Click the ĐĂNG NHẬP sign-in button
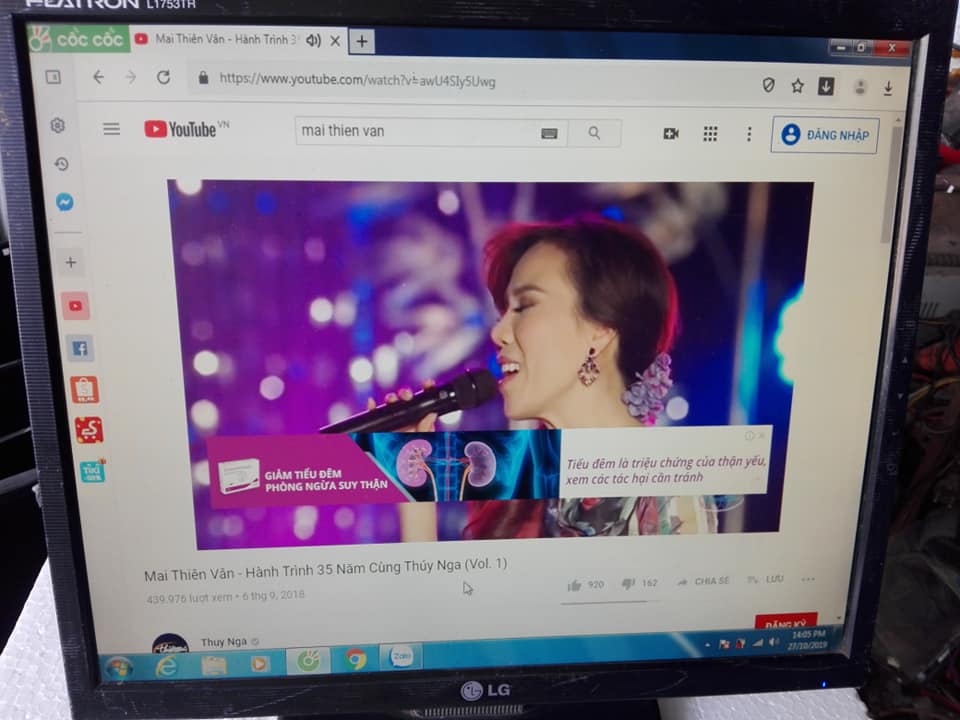The width and height of the screenshot is (960, 720). click(825, 135)
